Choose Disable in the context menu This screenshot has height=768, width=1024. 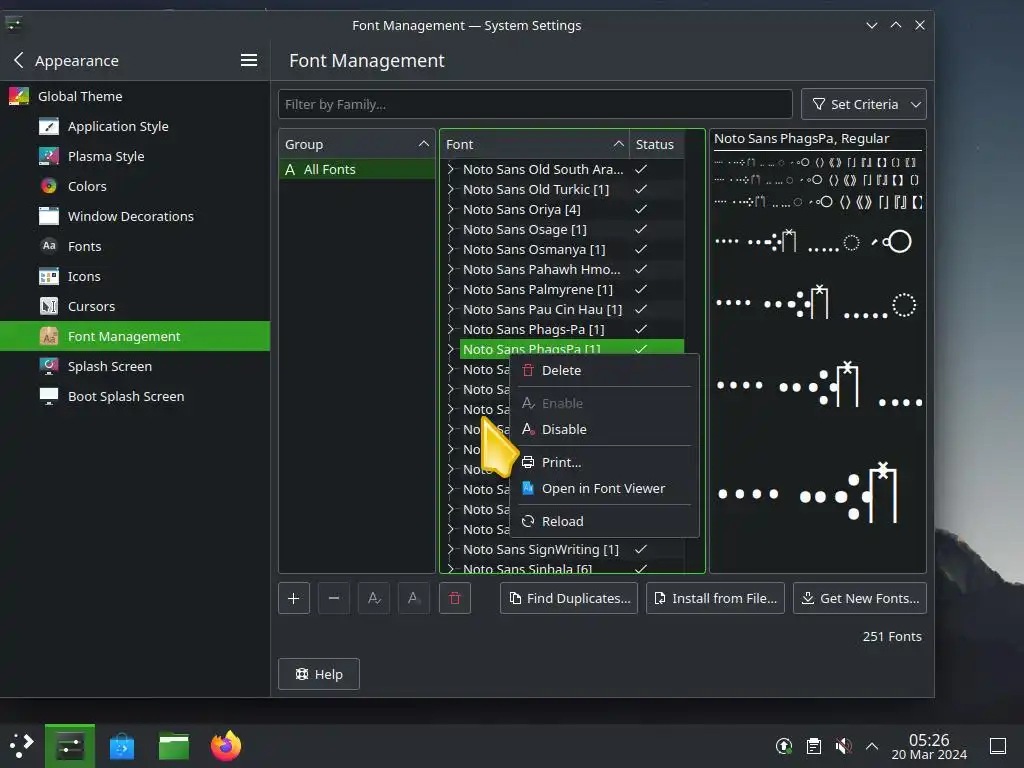(x=605, y=429)
